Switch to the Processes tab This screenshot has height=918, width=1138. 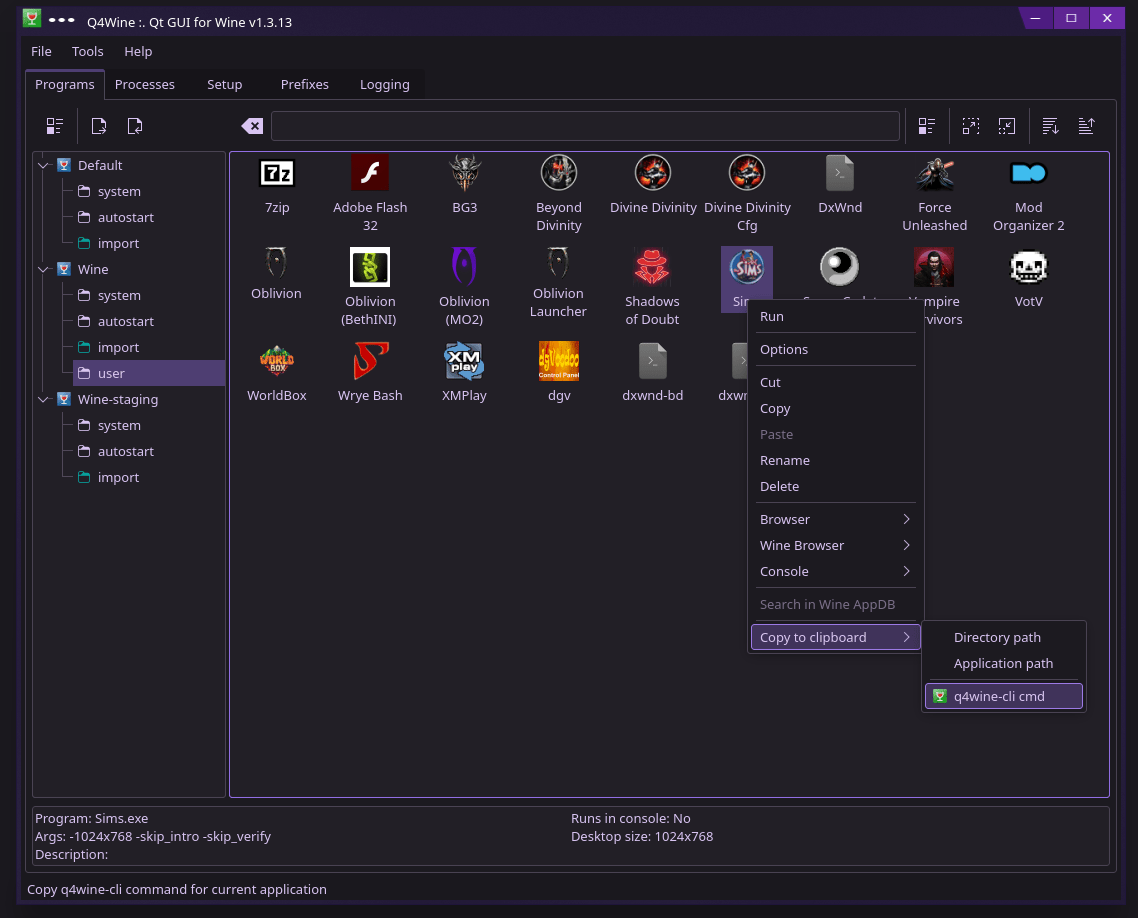point(144,85)
